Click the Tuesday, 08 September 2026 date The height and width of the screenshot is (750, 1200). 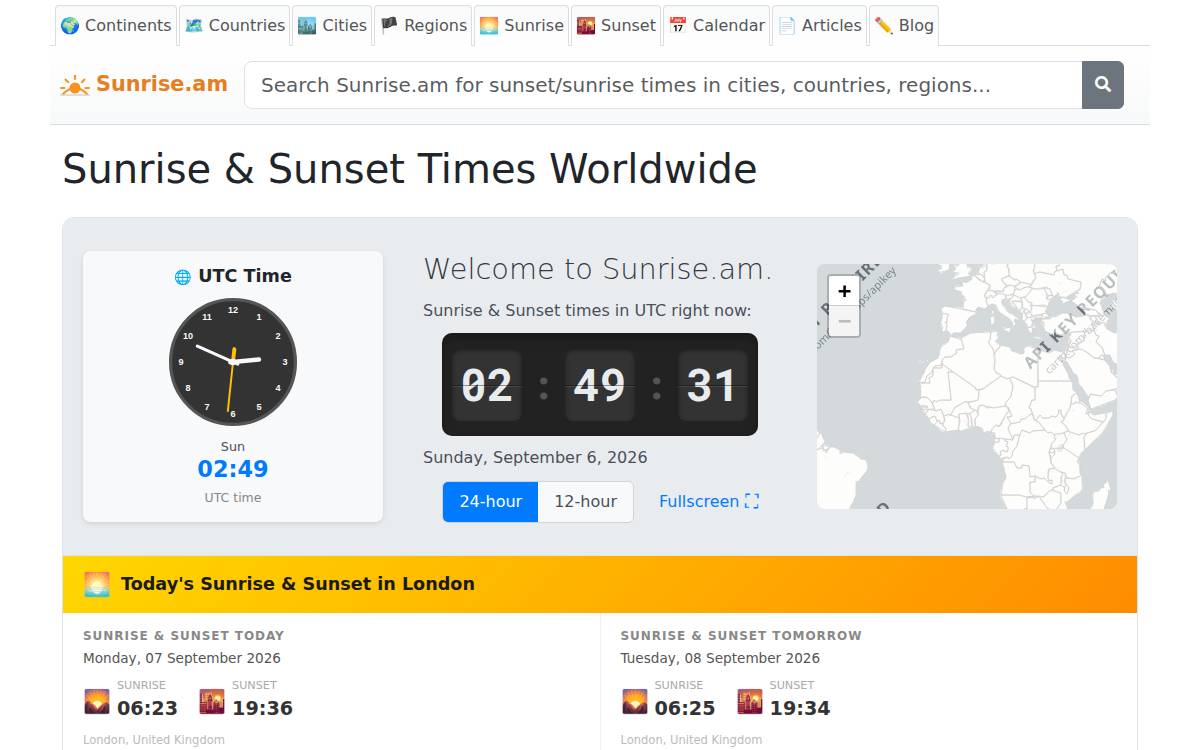720,658
